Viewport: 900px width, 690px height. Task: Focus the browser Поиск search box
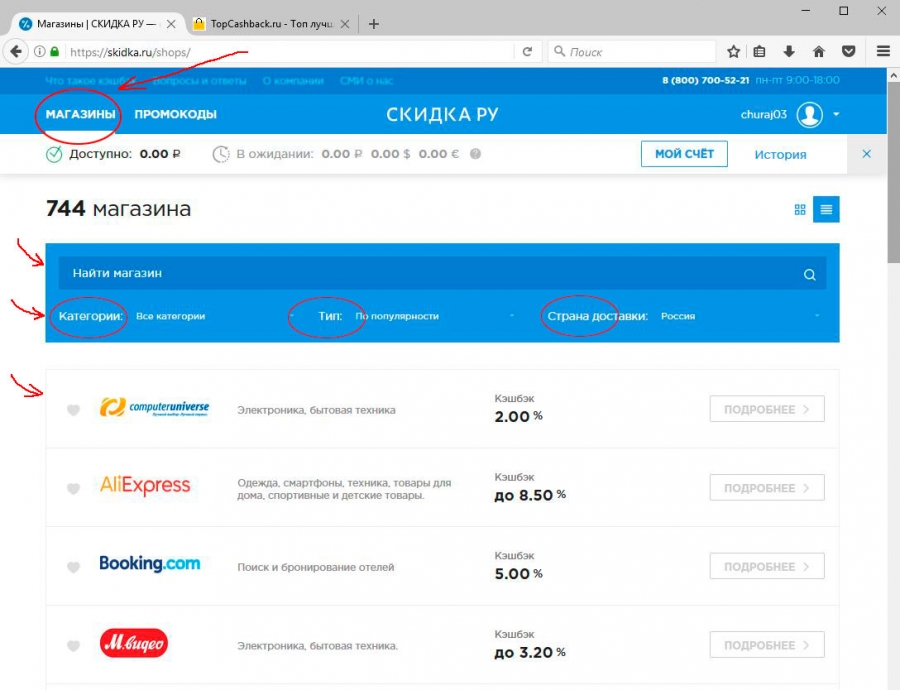pyautogui.click(x=631, y=52)
